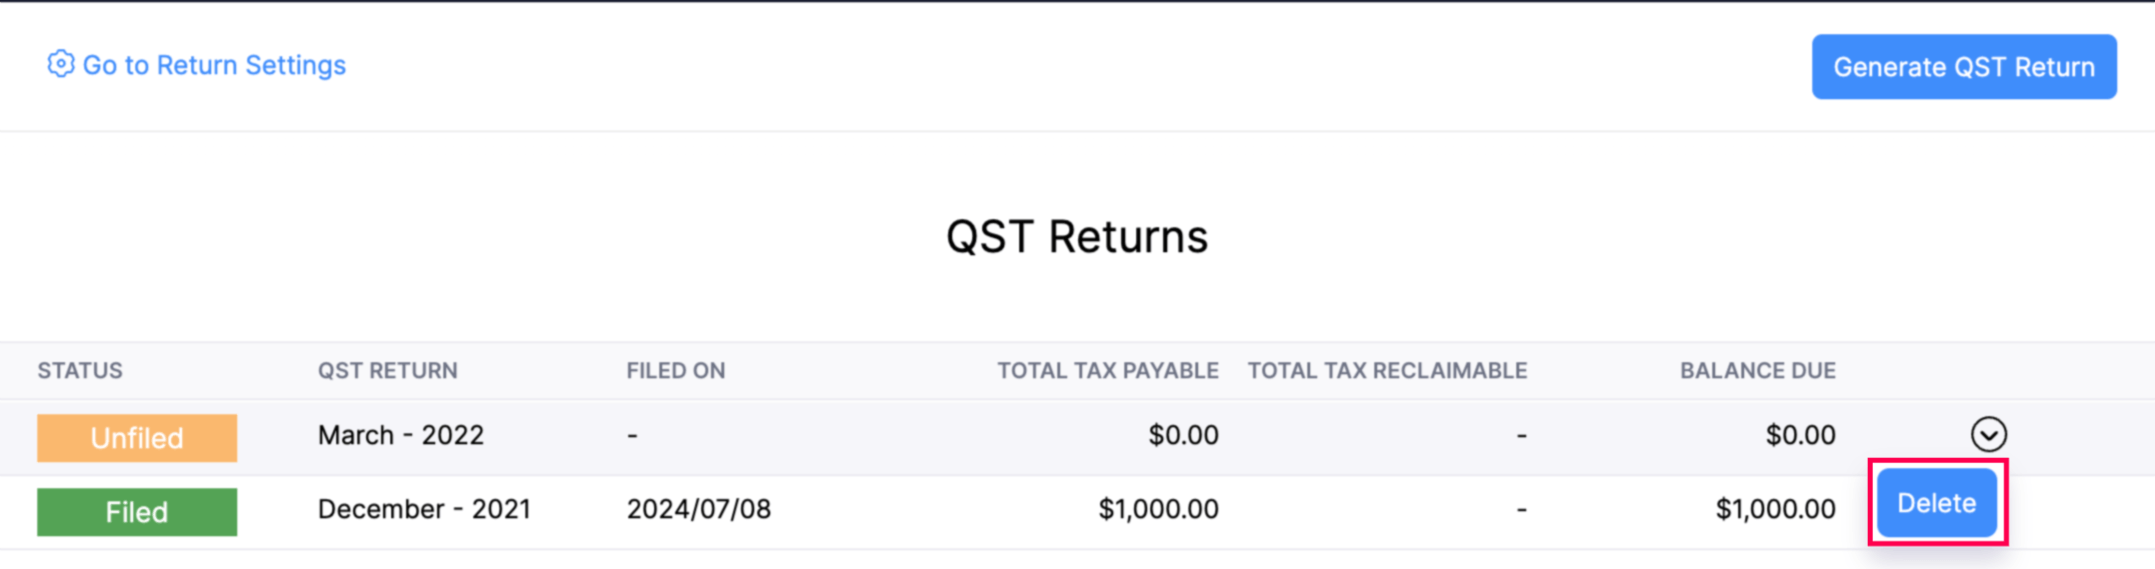
Task: Click the STATUS column header
Action: pyautogui.click(x=80, y=371)
